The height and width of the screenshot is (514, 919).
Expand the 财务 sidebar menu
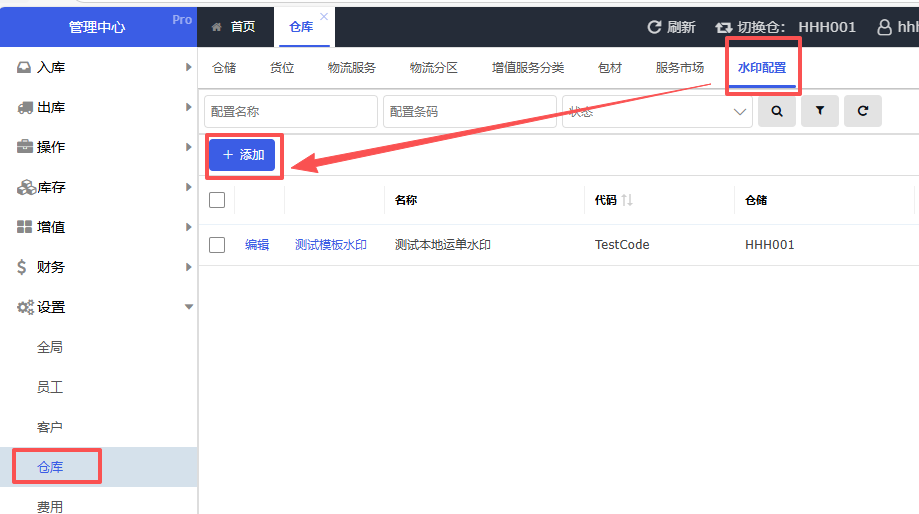98,267
